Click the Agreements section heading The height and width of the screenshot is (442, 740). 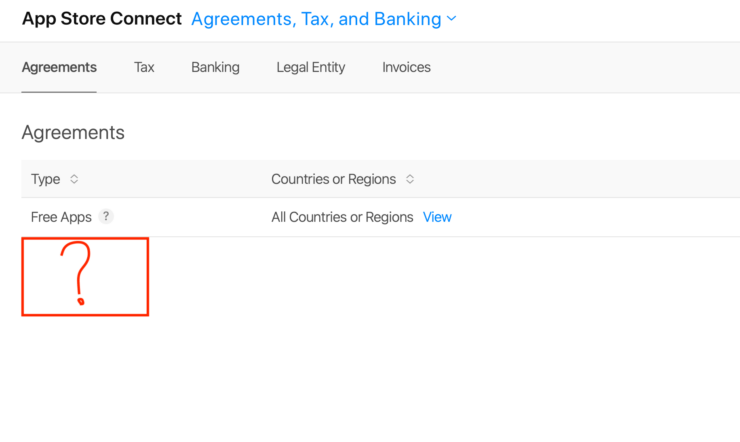73,132
